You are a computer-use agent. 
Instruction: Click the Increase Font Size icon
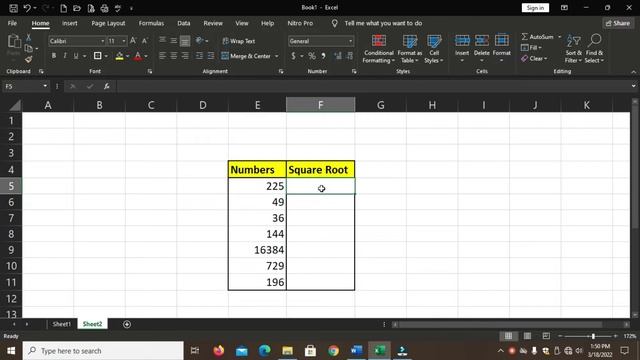(x=133, y=41)
